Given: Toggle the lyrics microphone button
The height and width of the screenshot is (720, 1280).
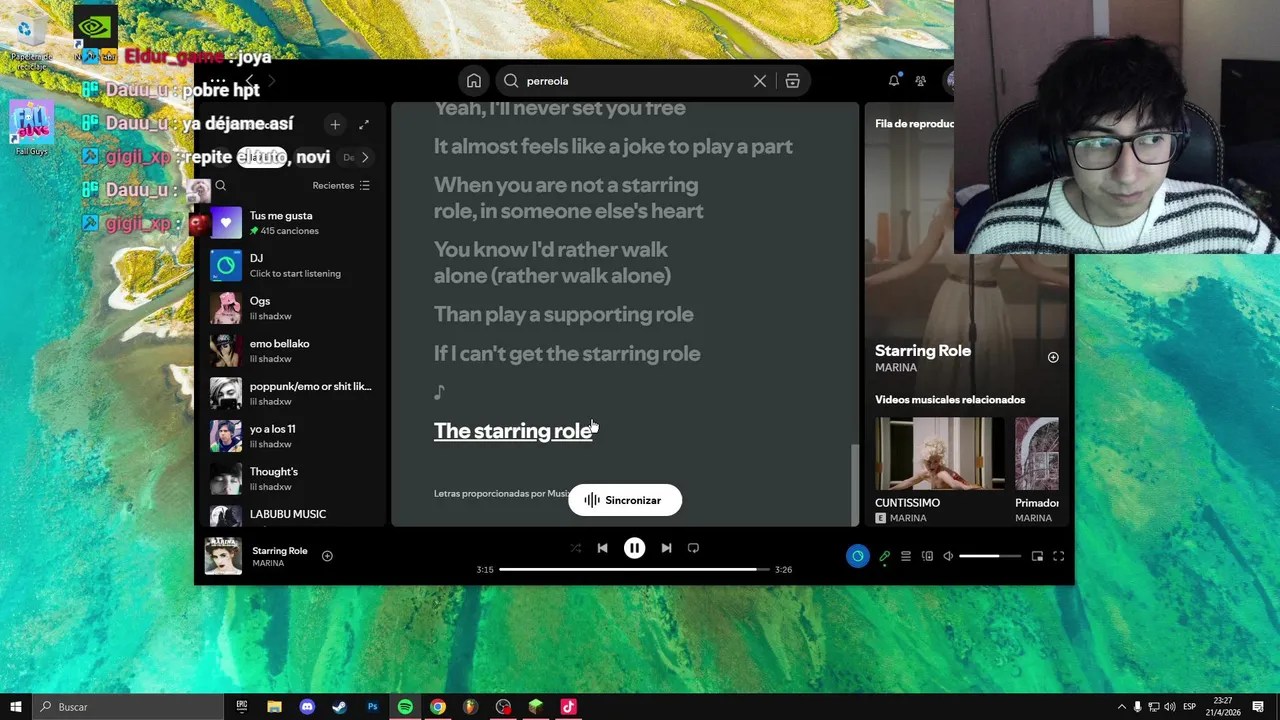Looking at the screenshot, I should [884, 556].
